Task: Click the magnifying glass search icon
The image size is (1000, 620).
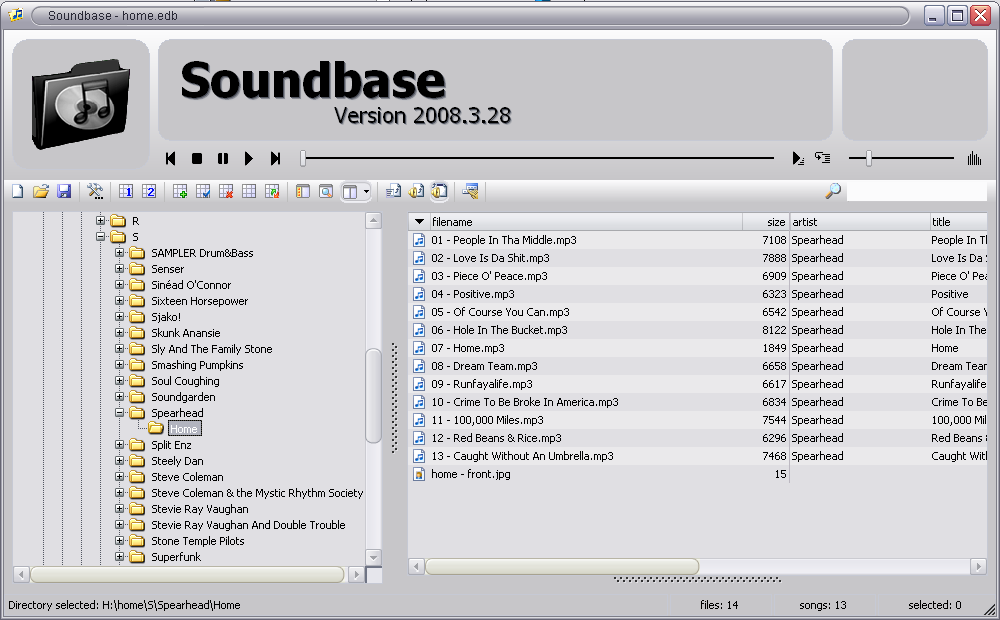Action: [x=833, y=191]
